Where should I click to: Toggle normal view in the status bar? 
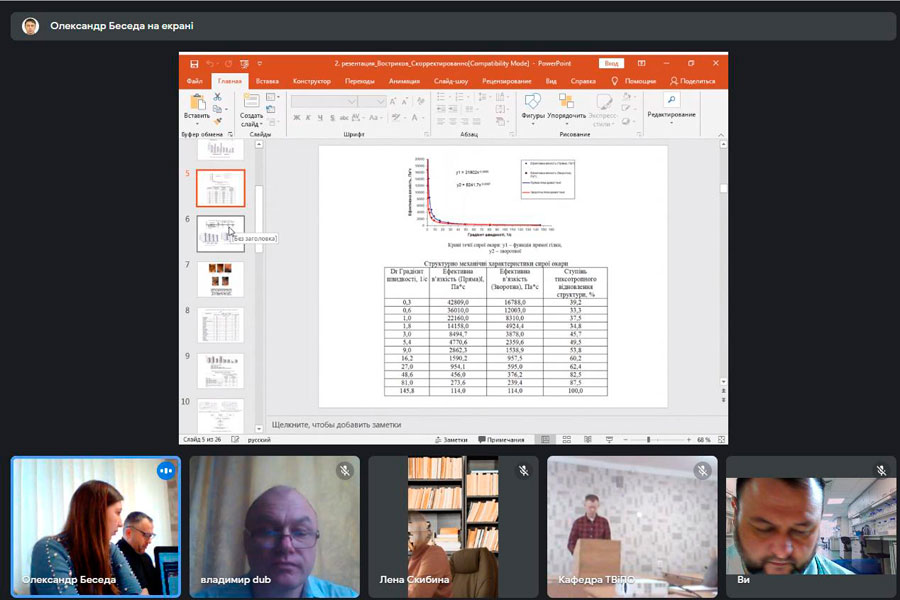(545, 439)
